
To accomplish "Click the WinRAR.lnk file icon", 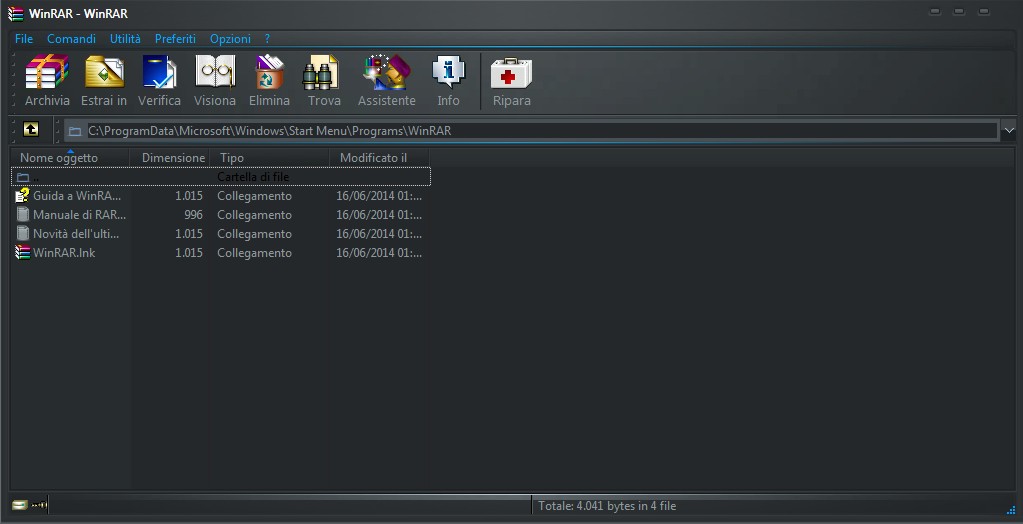I will tap(22, 253).
